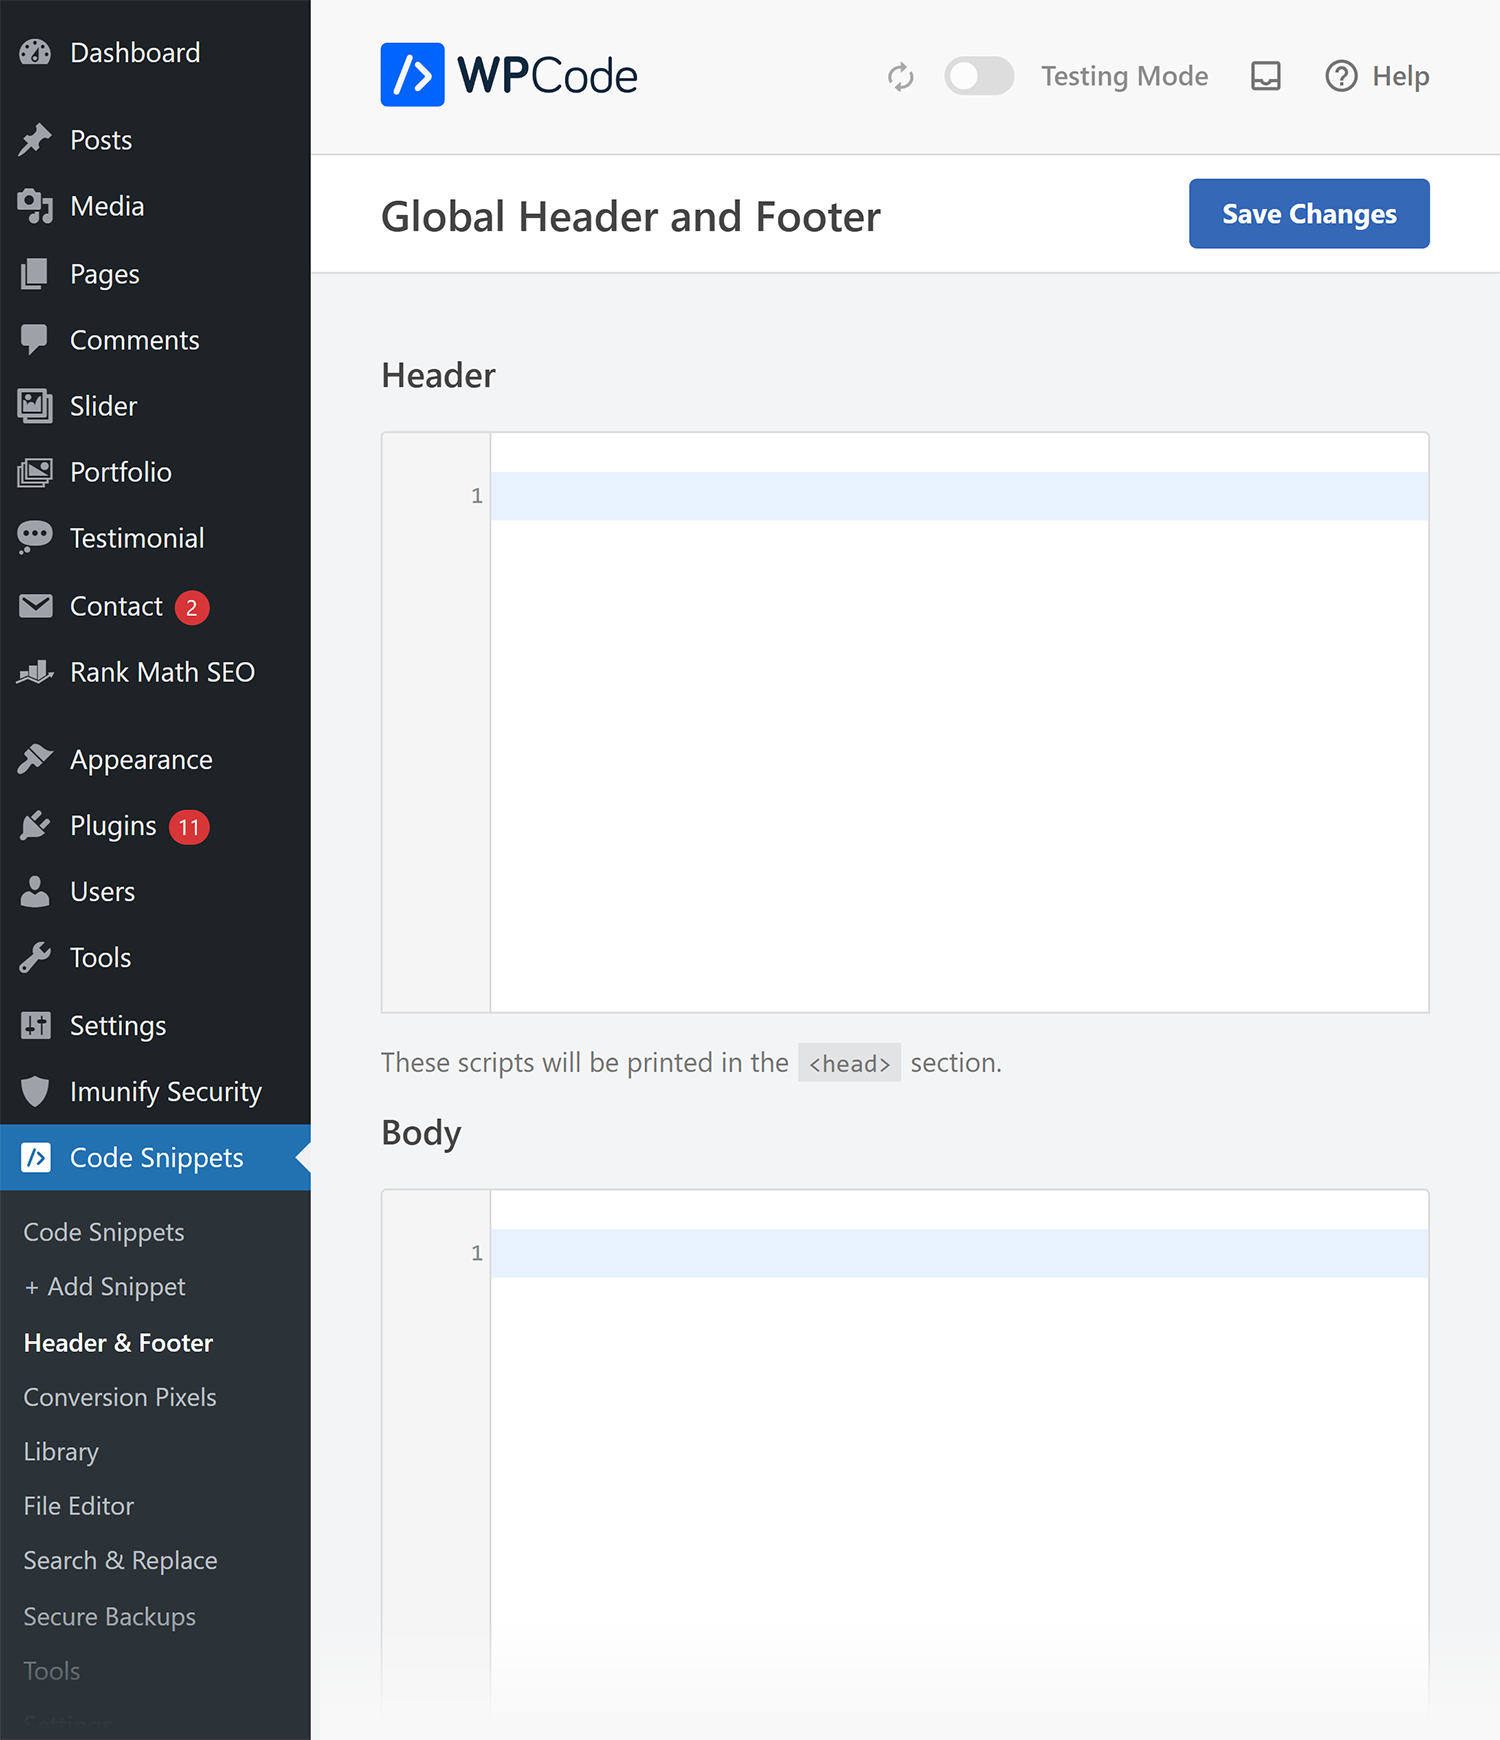Viewport: 1500px width, 1740px height.
Task: Click the Plugins update badge showing 11
Action: pos(189,827)
